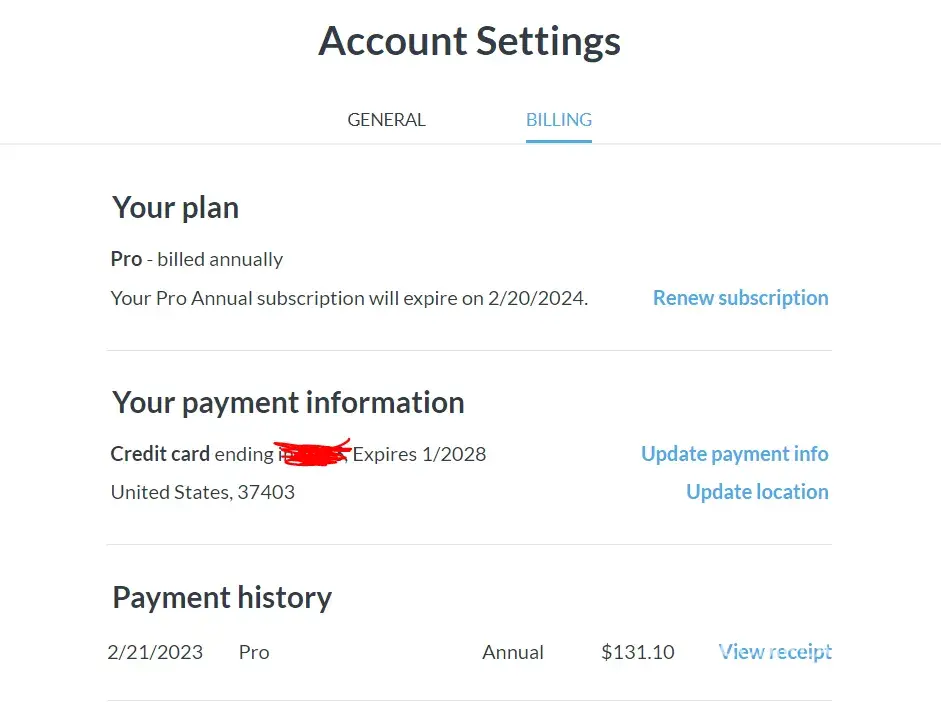Click the Account Settings page heading
This screenshot has height=702, width=941.
click(x=470, y=42)
